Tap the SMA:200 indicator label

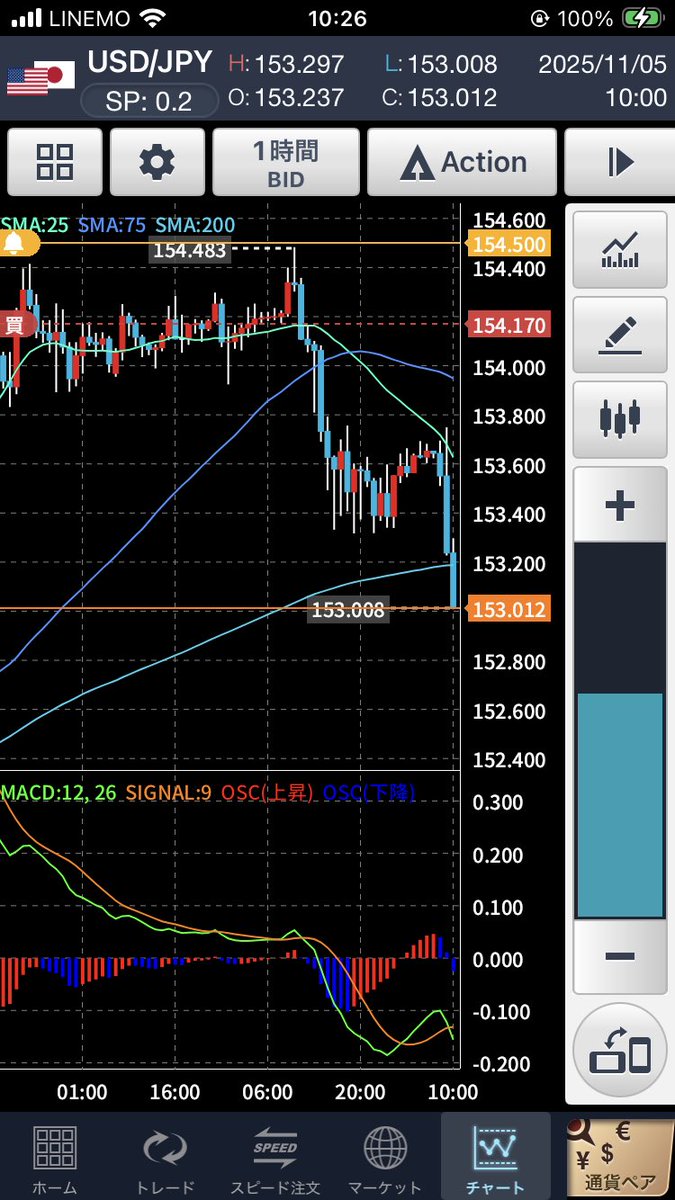tap(194, 225)
